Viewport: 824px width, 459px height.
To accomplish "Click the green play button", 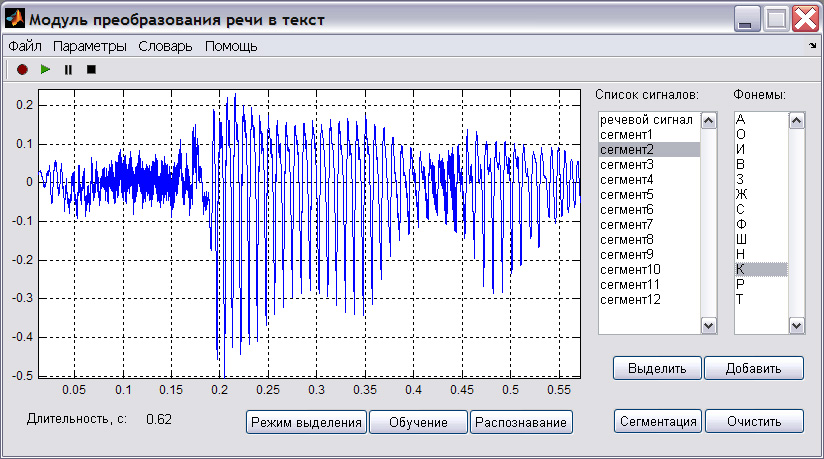I will (45, 69).
